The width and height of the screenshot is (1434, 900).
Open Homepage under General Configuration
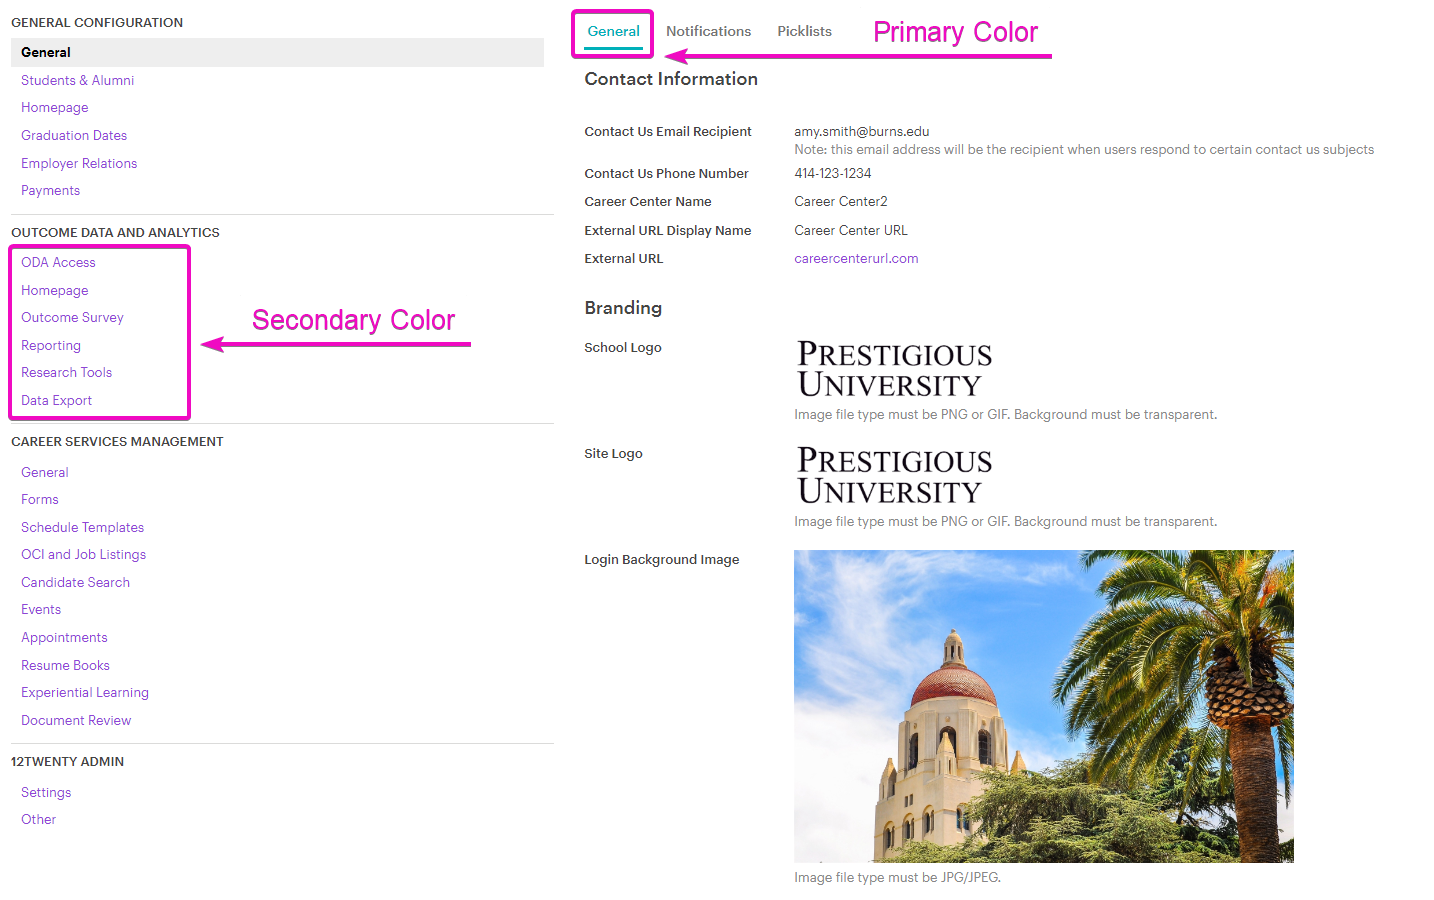pos(54,108)
